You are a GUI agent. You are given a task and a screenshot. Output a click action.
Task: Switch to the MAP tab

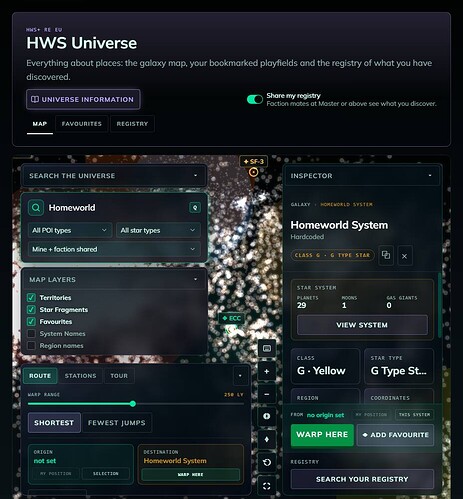[40, 124]
